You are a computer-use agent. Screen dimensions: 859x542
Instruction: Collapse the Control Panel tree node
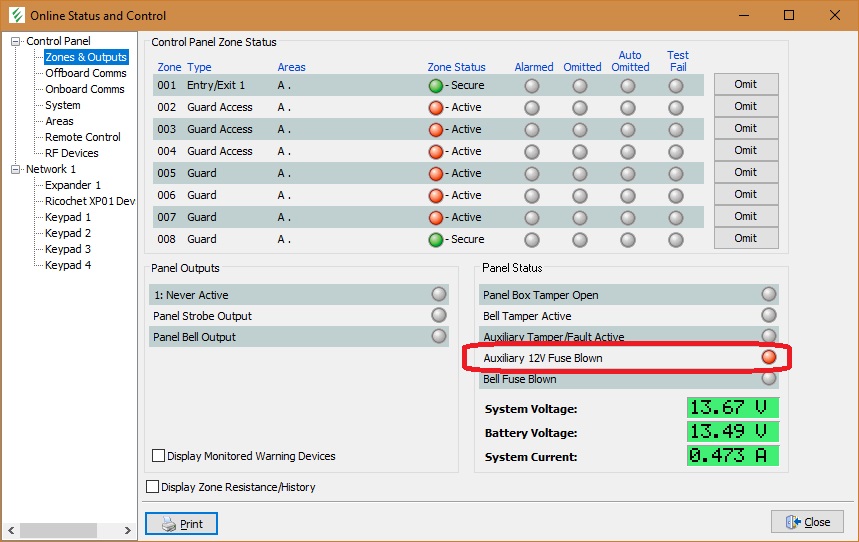(x=15, y=41)
